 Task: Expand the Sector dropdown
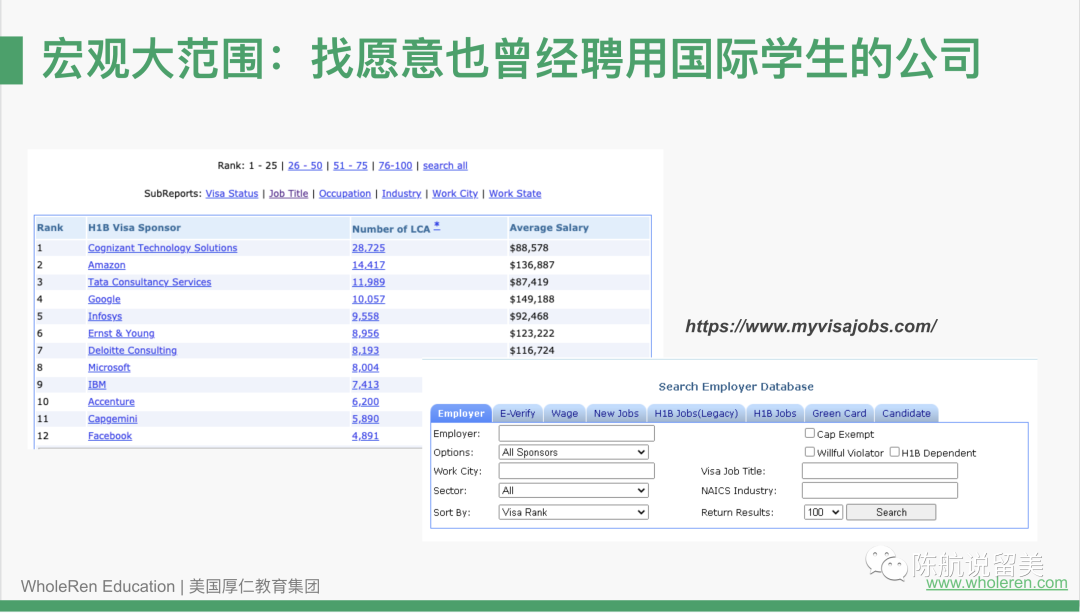pos(573,491)
